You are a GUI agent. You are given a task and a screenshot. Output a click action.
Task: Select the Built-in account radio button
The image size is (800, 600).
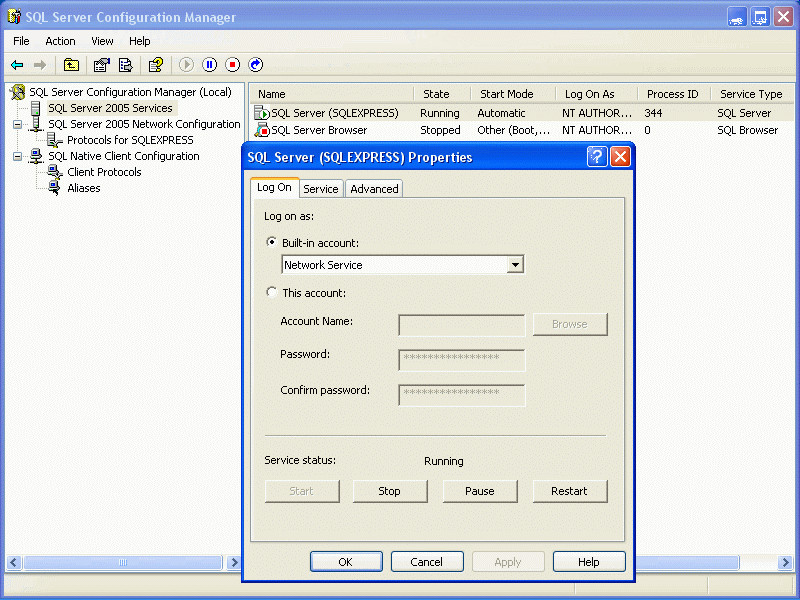272,243
